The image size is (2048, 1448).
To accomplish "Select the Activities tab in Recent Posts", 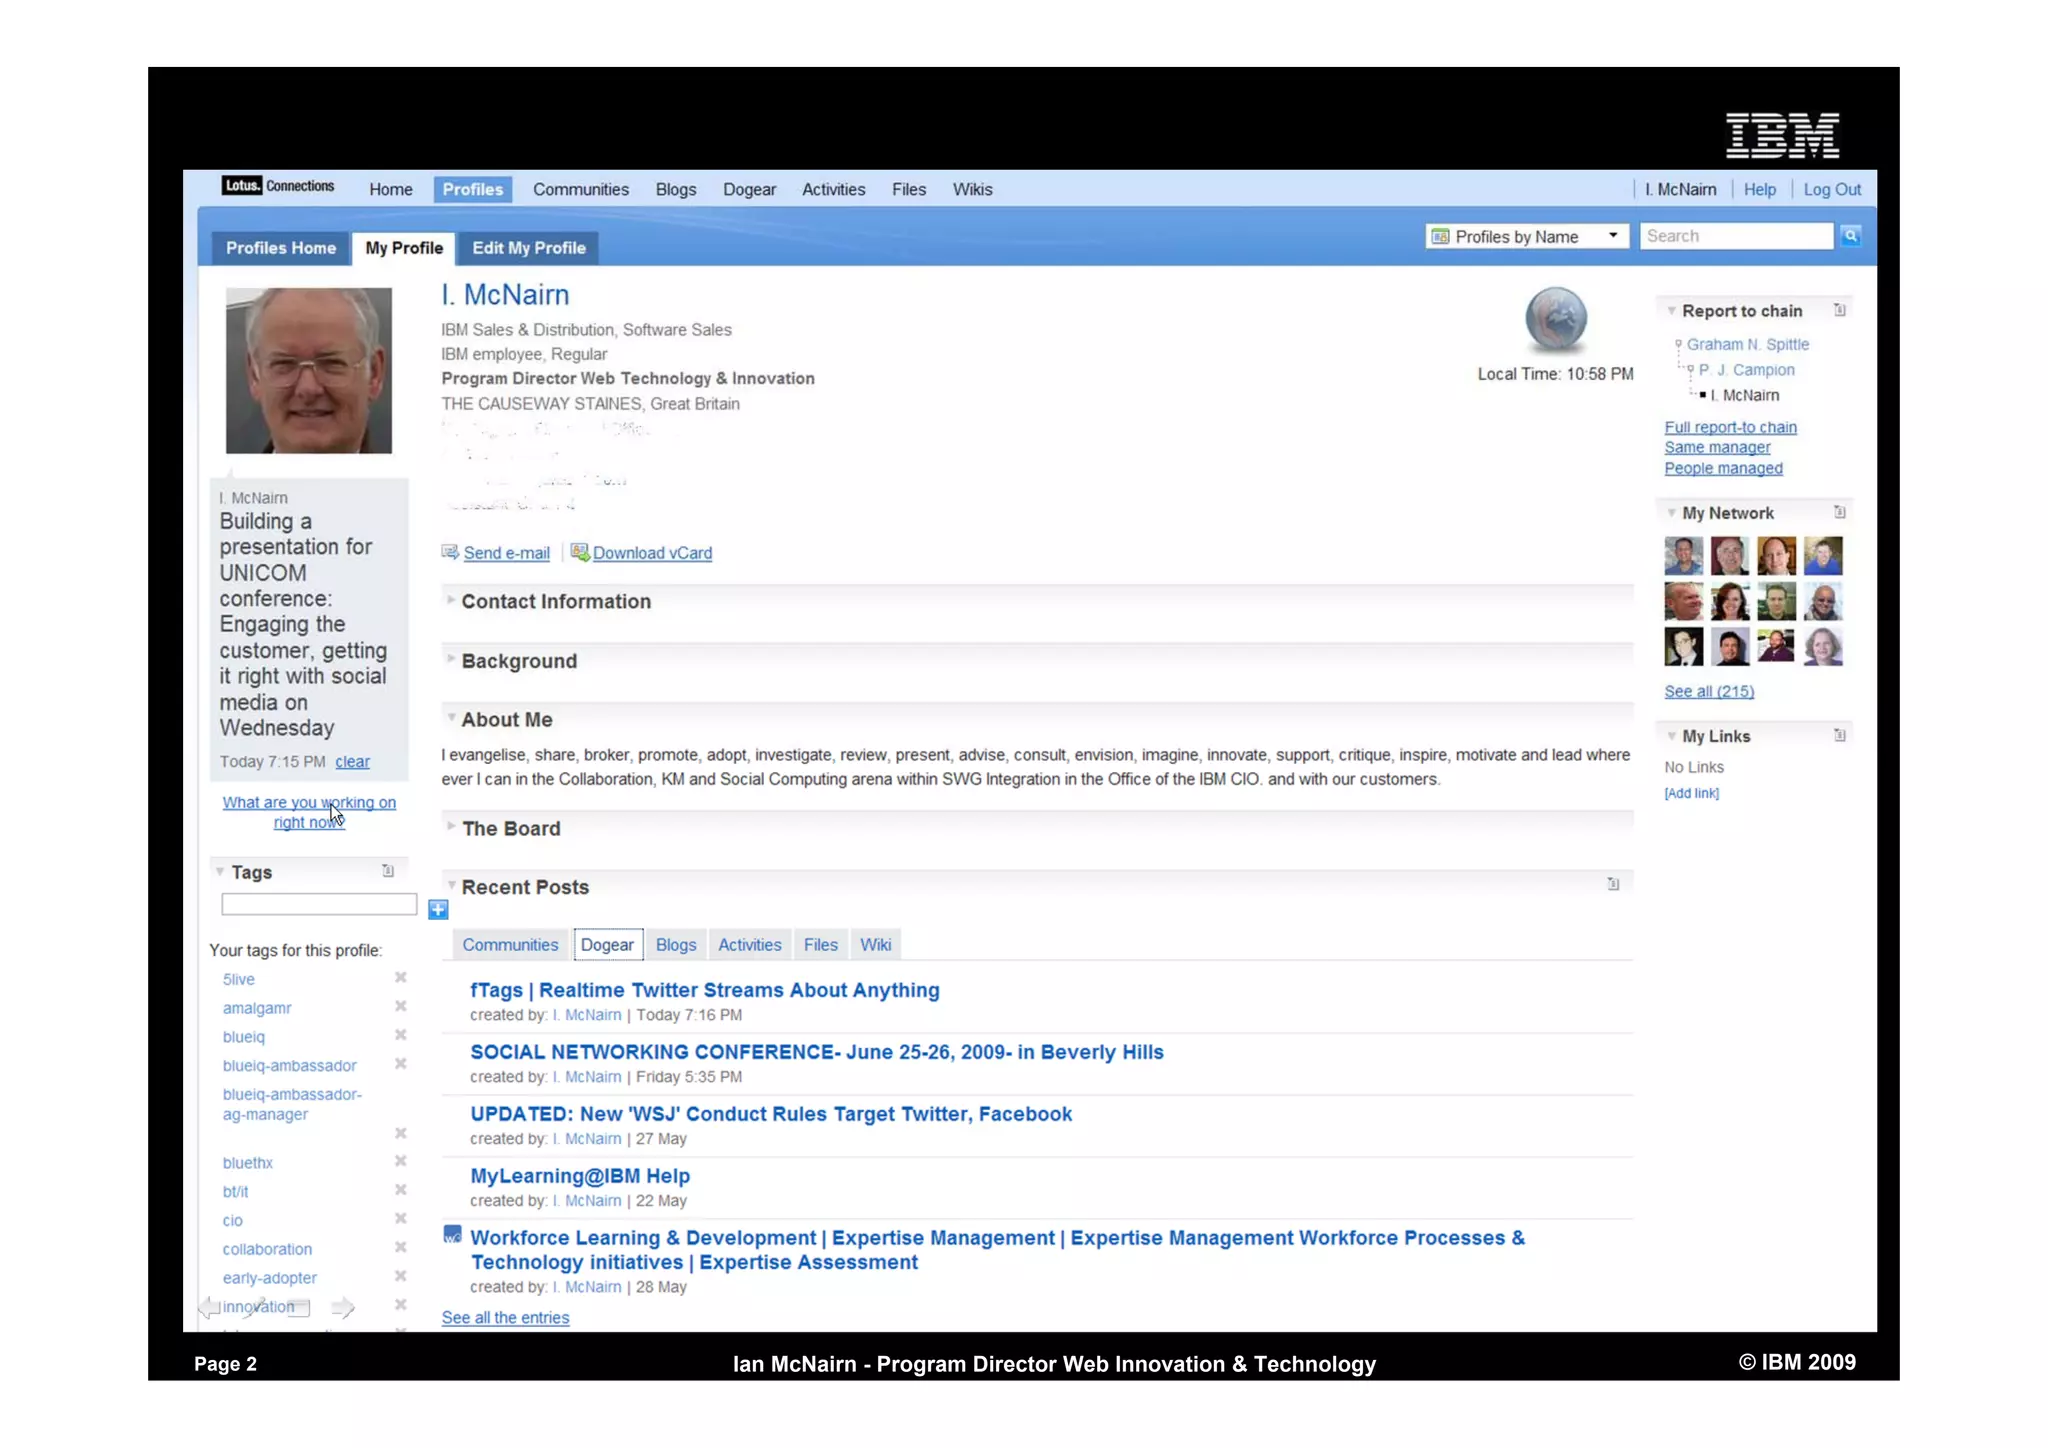I will point(749,945).
